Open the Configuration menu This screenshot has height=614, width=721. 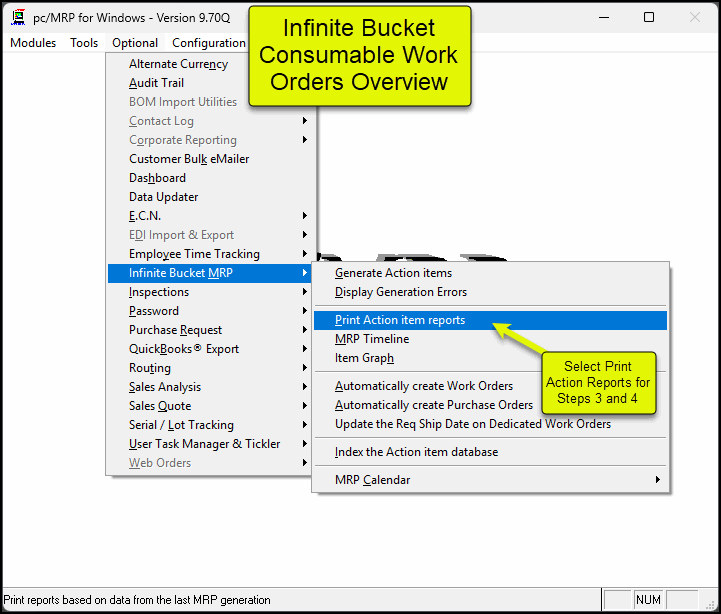[x=208, y=43]
